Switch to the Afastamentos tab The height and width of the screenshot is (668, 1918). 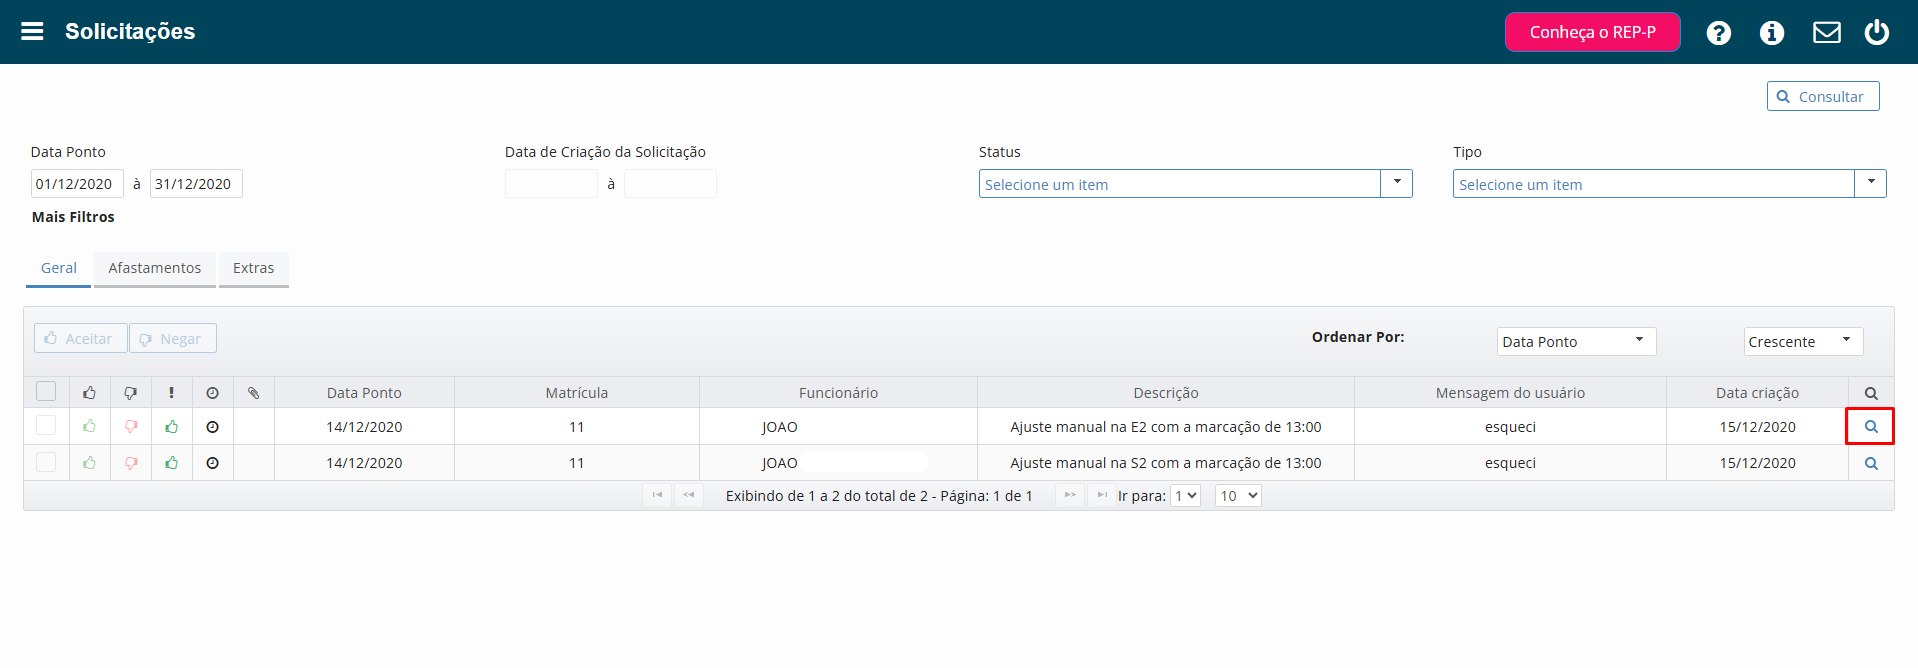[x=155, y=268]
